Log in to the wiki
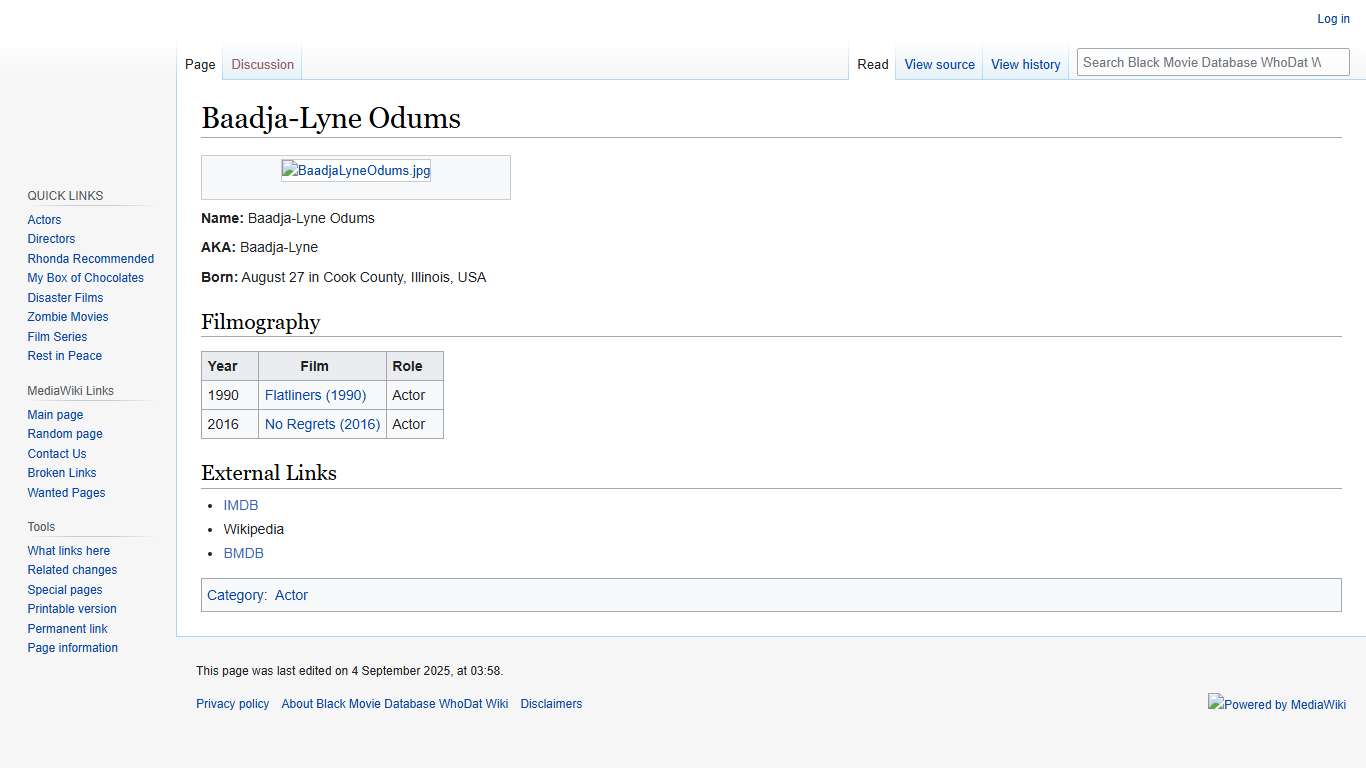The height and width of the screenshot is (768, 1366). click(1333, 18)
